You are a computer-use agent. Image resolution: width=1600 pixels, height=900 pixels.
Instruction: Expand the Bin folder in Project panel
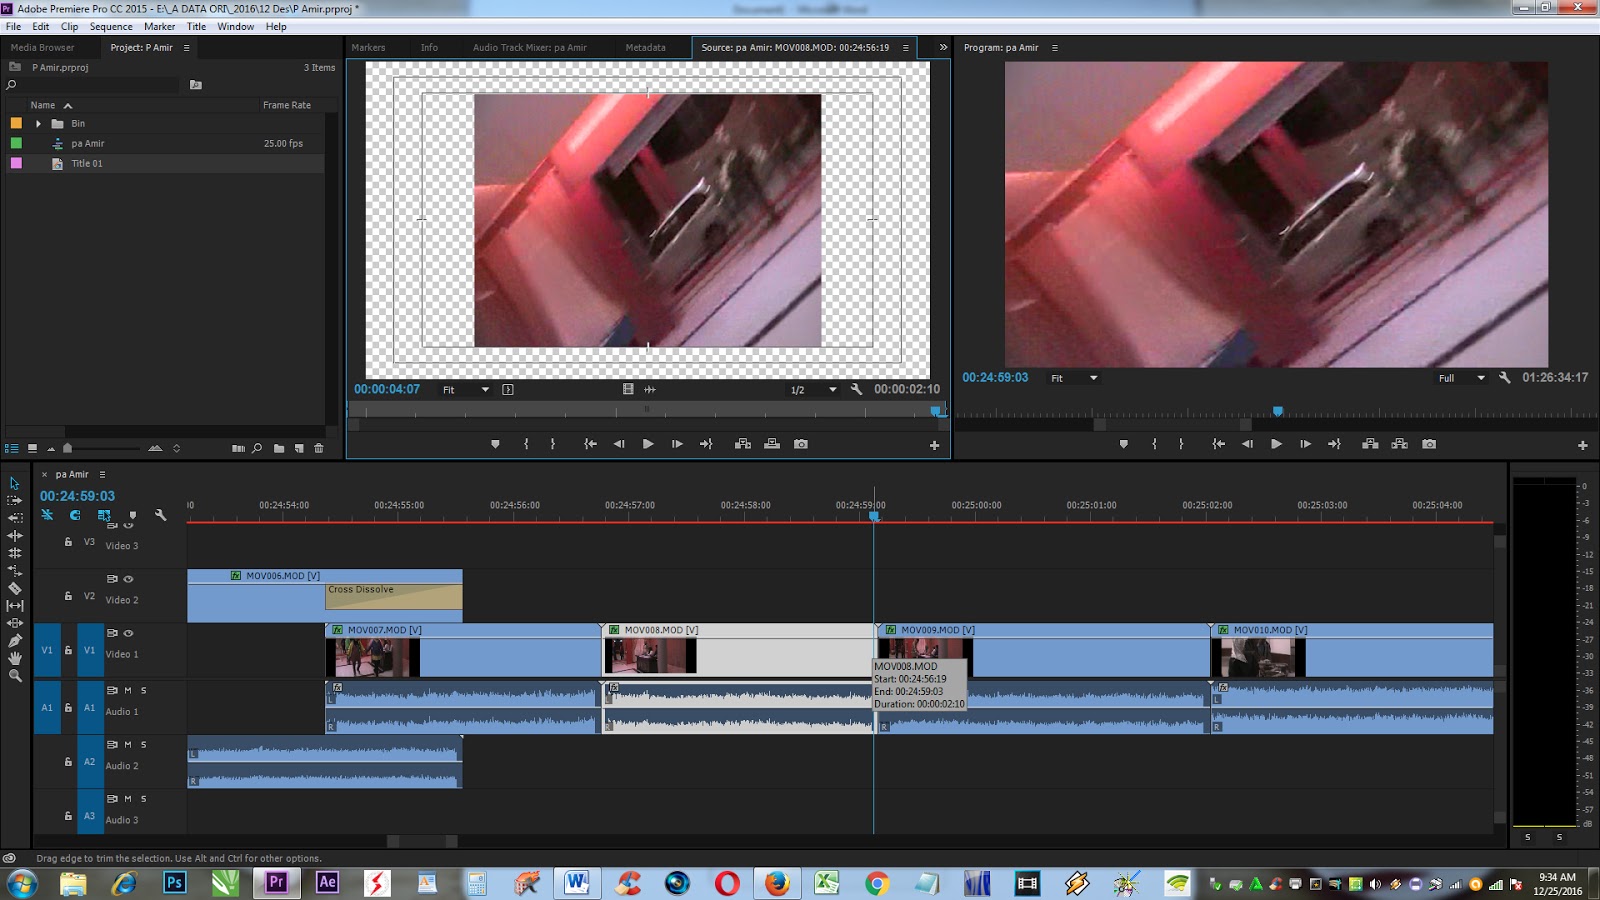coord(38,124)
